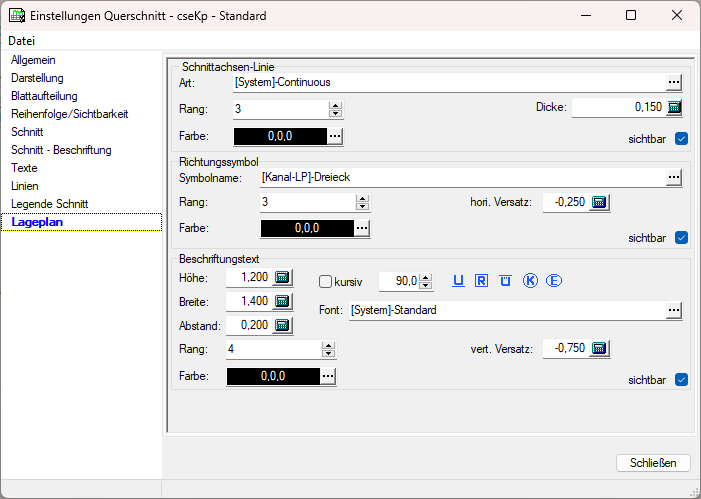Browse symbols for Symbolname field
The width and height of the screenshot is (701, 499).
tap(674, 177)
